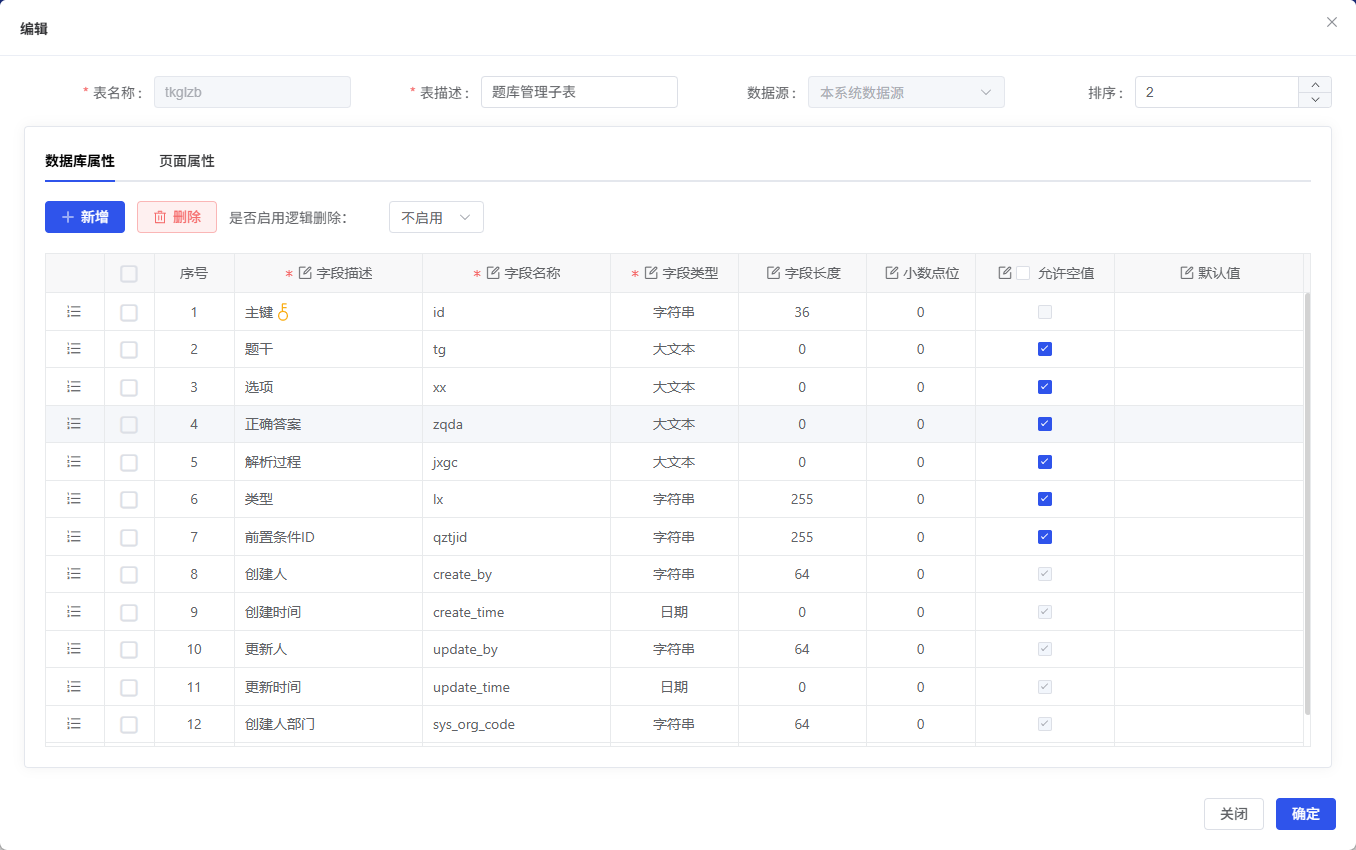Image resolution: width=1356 pixels, height=850 pixels.
Task: Click the edit icon beside 小数点位 header
Action: tap(892, 273)
